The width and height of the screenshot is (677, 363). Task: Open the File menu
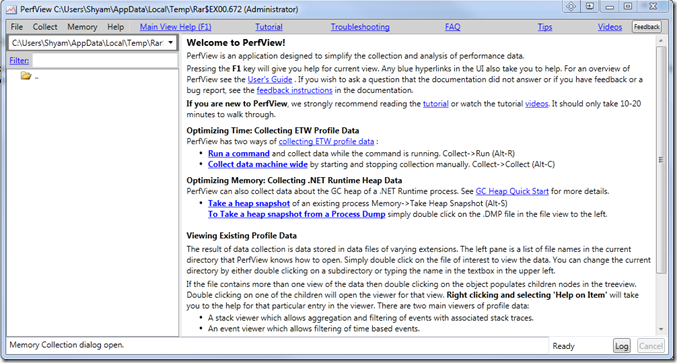pyautogui.click(x=17, y=27)
